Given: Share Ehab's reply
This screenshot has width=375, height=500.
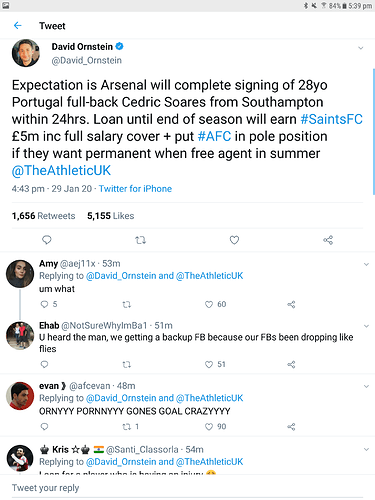Looking at the screenshot, I should tap(291, 365).
